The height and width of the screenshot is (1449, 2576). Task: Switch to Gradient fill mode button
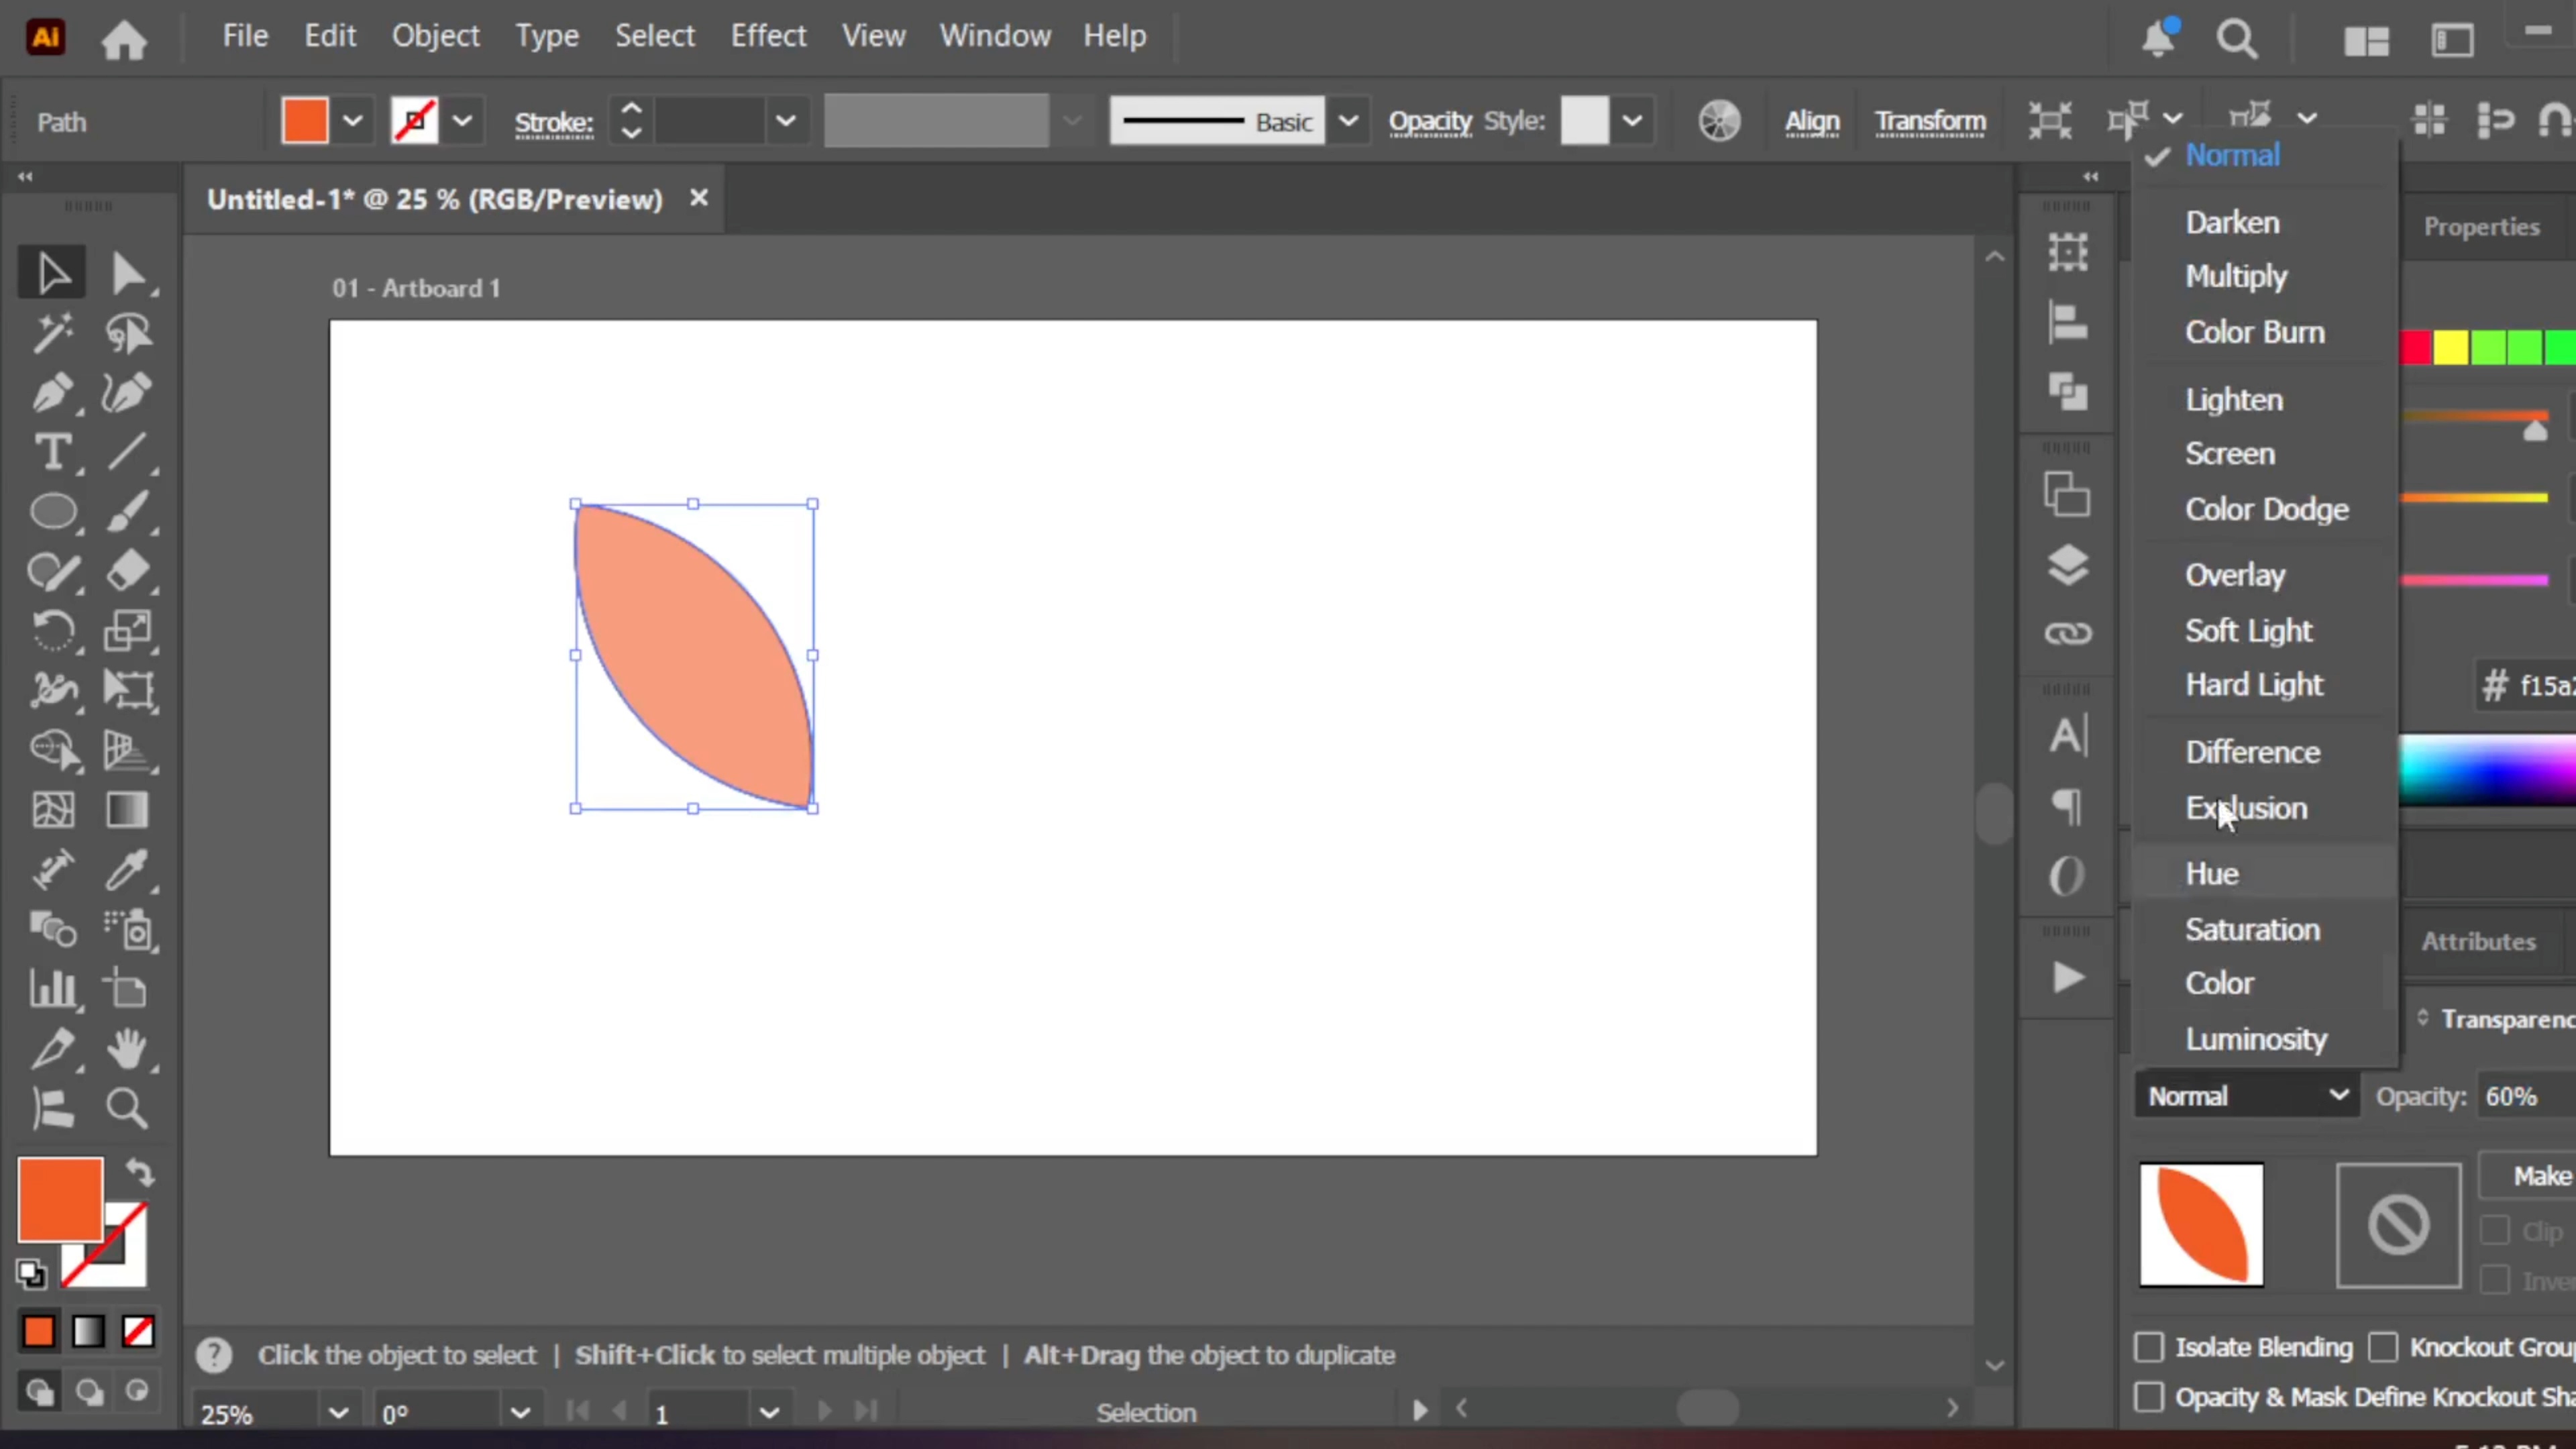click(x=88, y=1332)
